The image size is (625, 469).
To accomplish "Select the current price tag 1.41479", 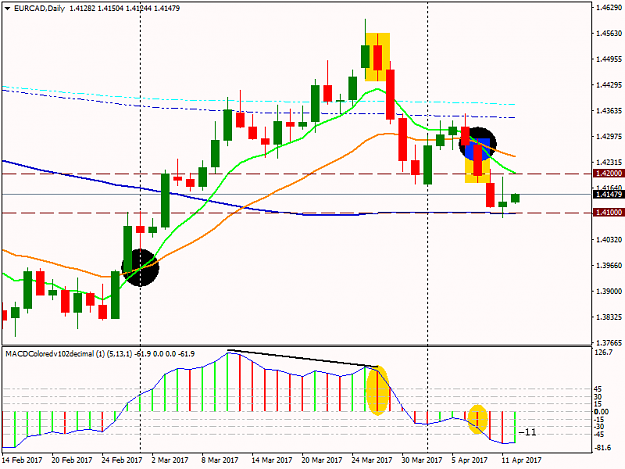I will (608, 194).
